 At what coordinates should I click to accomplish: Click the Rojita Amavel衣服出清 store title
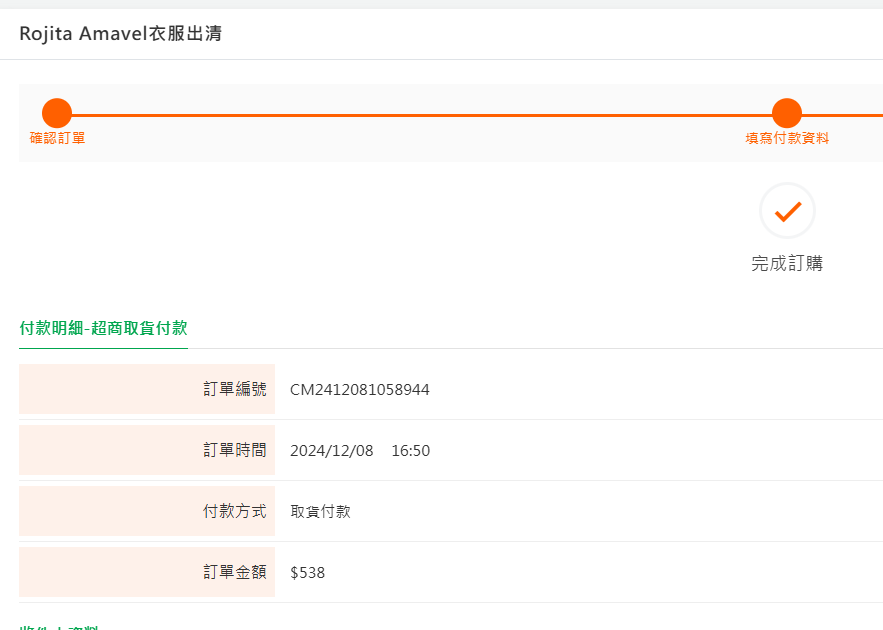tap(121, 33)
